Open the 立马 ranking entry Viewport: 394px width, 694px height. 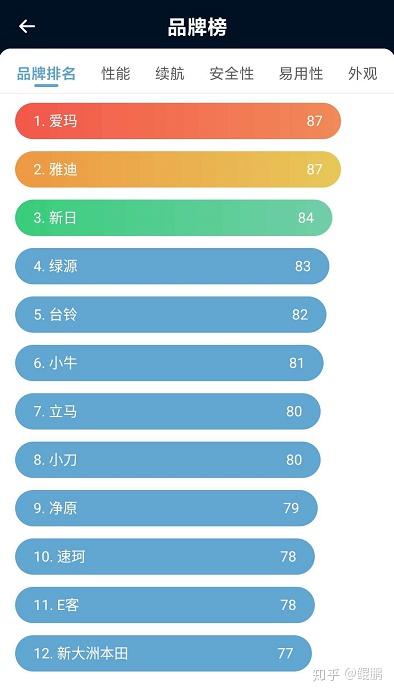[168, 411]
